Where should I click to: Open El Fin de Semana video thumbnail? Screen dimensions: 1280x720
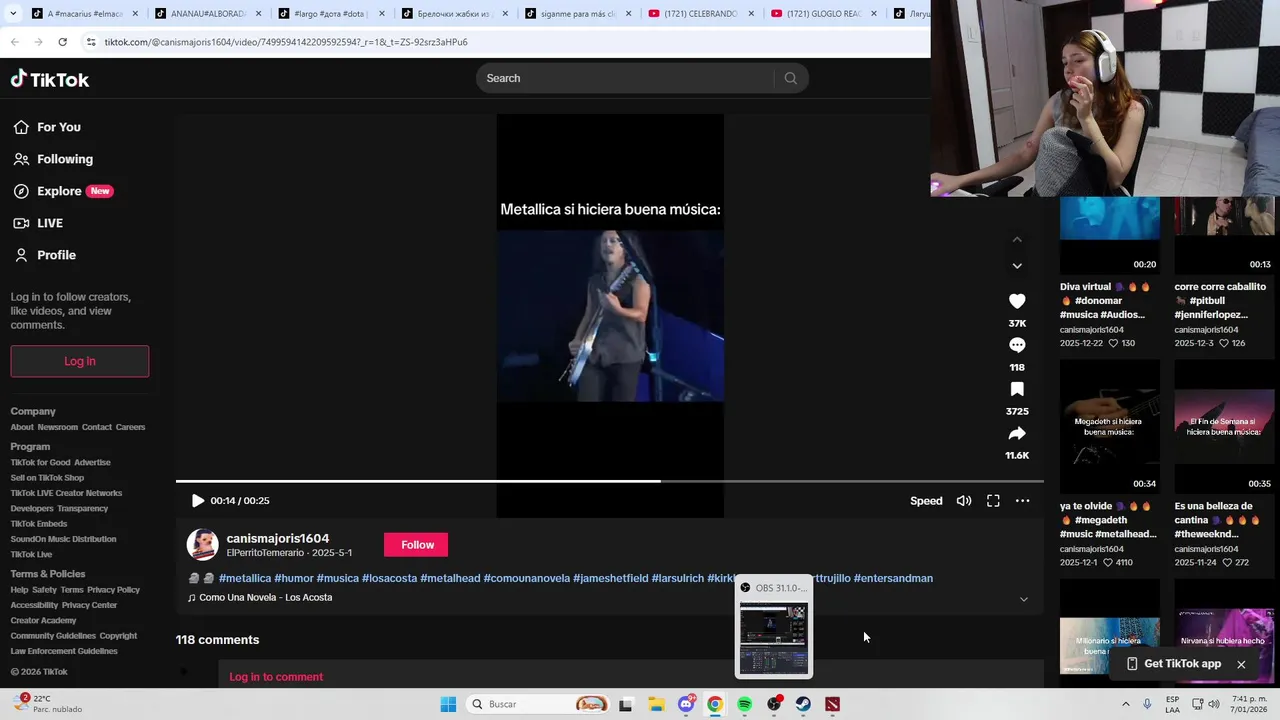coord(1224,426)
